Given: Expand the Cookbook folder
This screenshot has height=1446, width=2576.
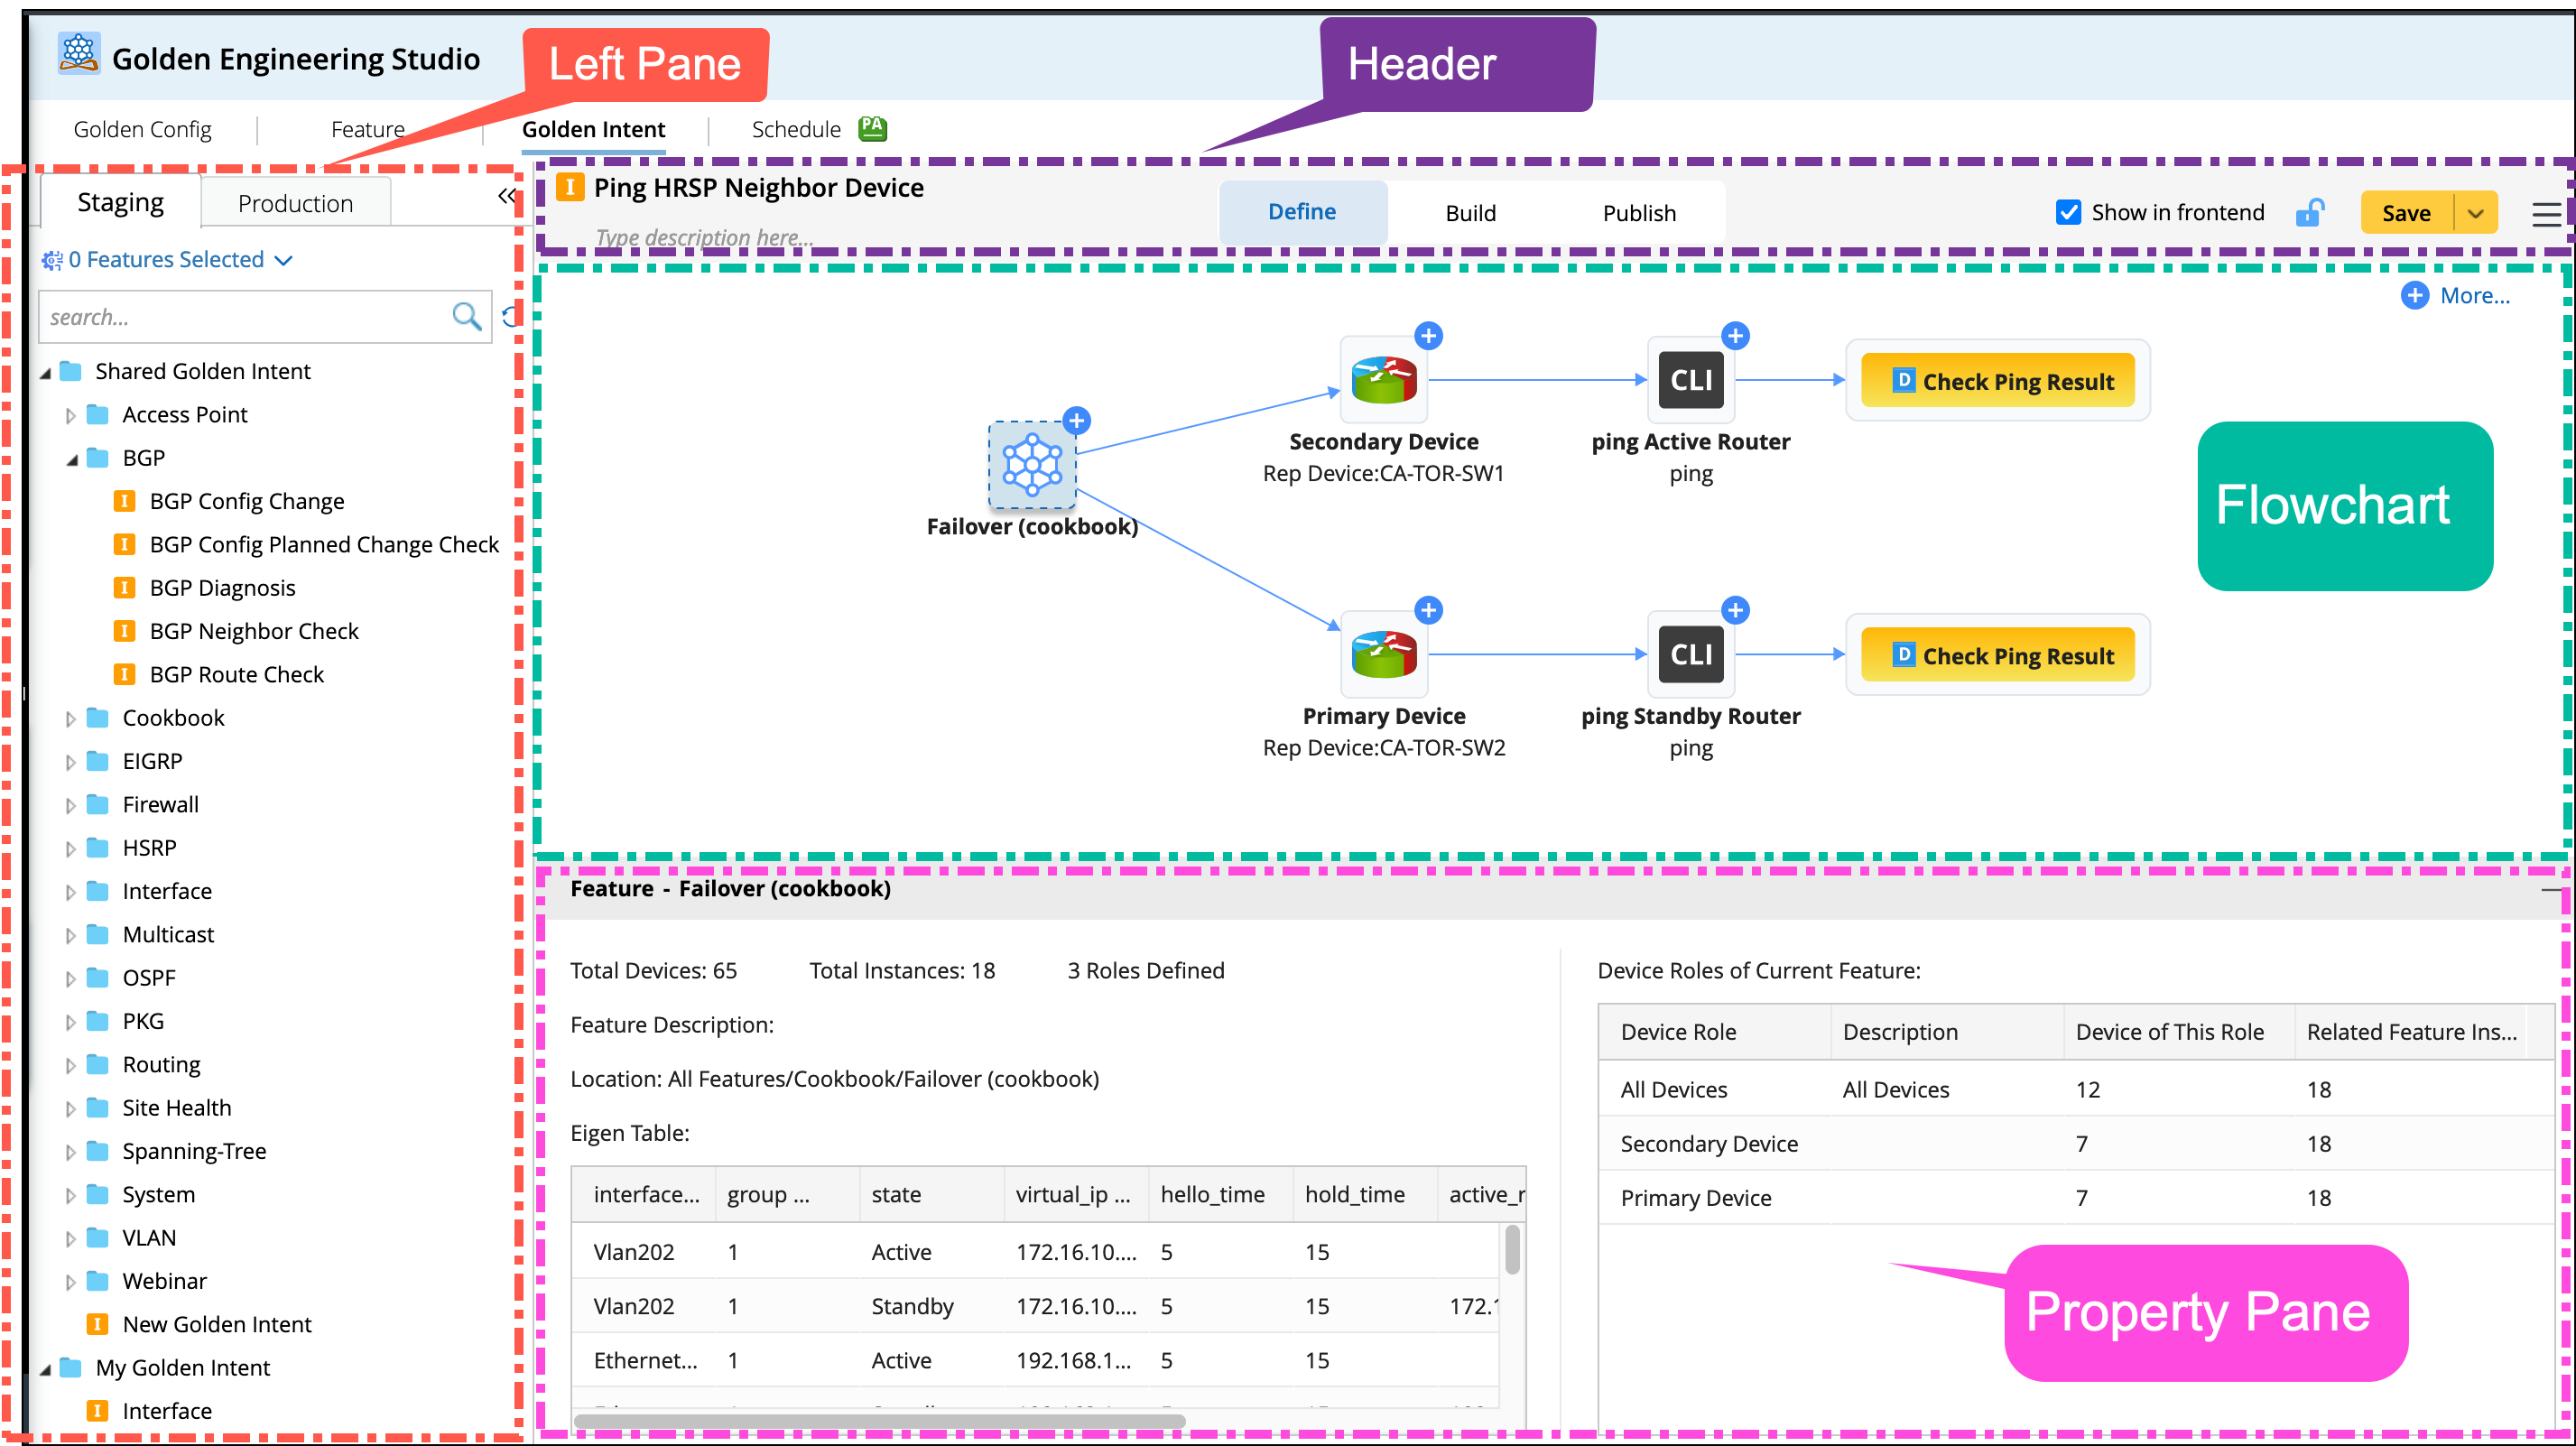Looking at the screenshot, I should click(70, 718).
